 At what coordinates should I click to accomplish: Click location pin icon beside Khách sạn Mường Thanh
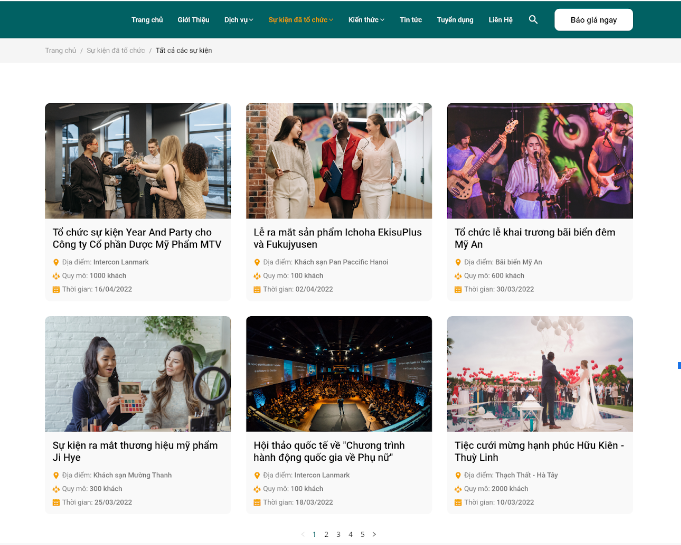56,475
